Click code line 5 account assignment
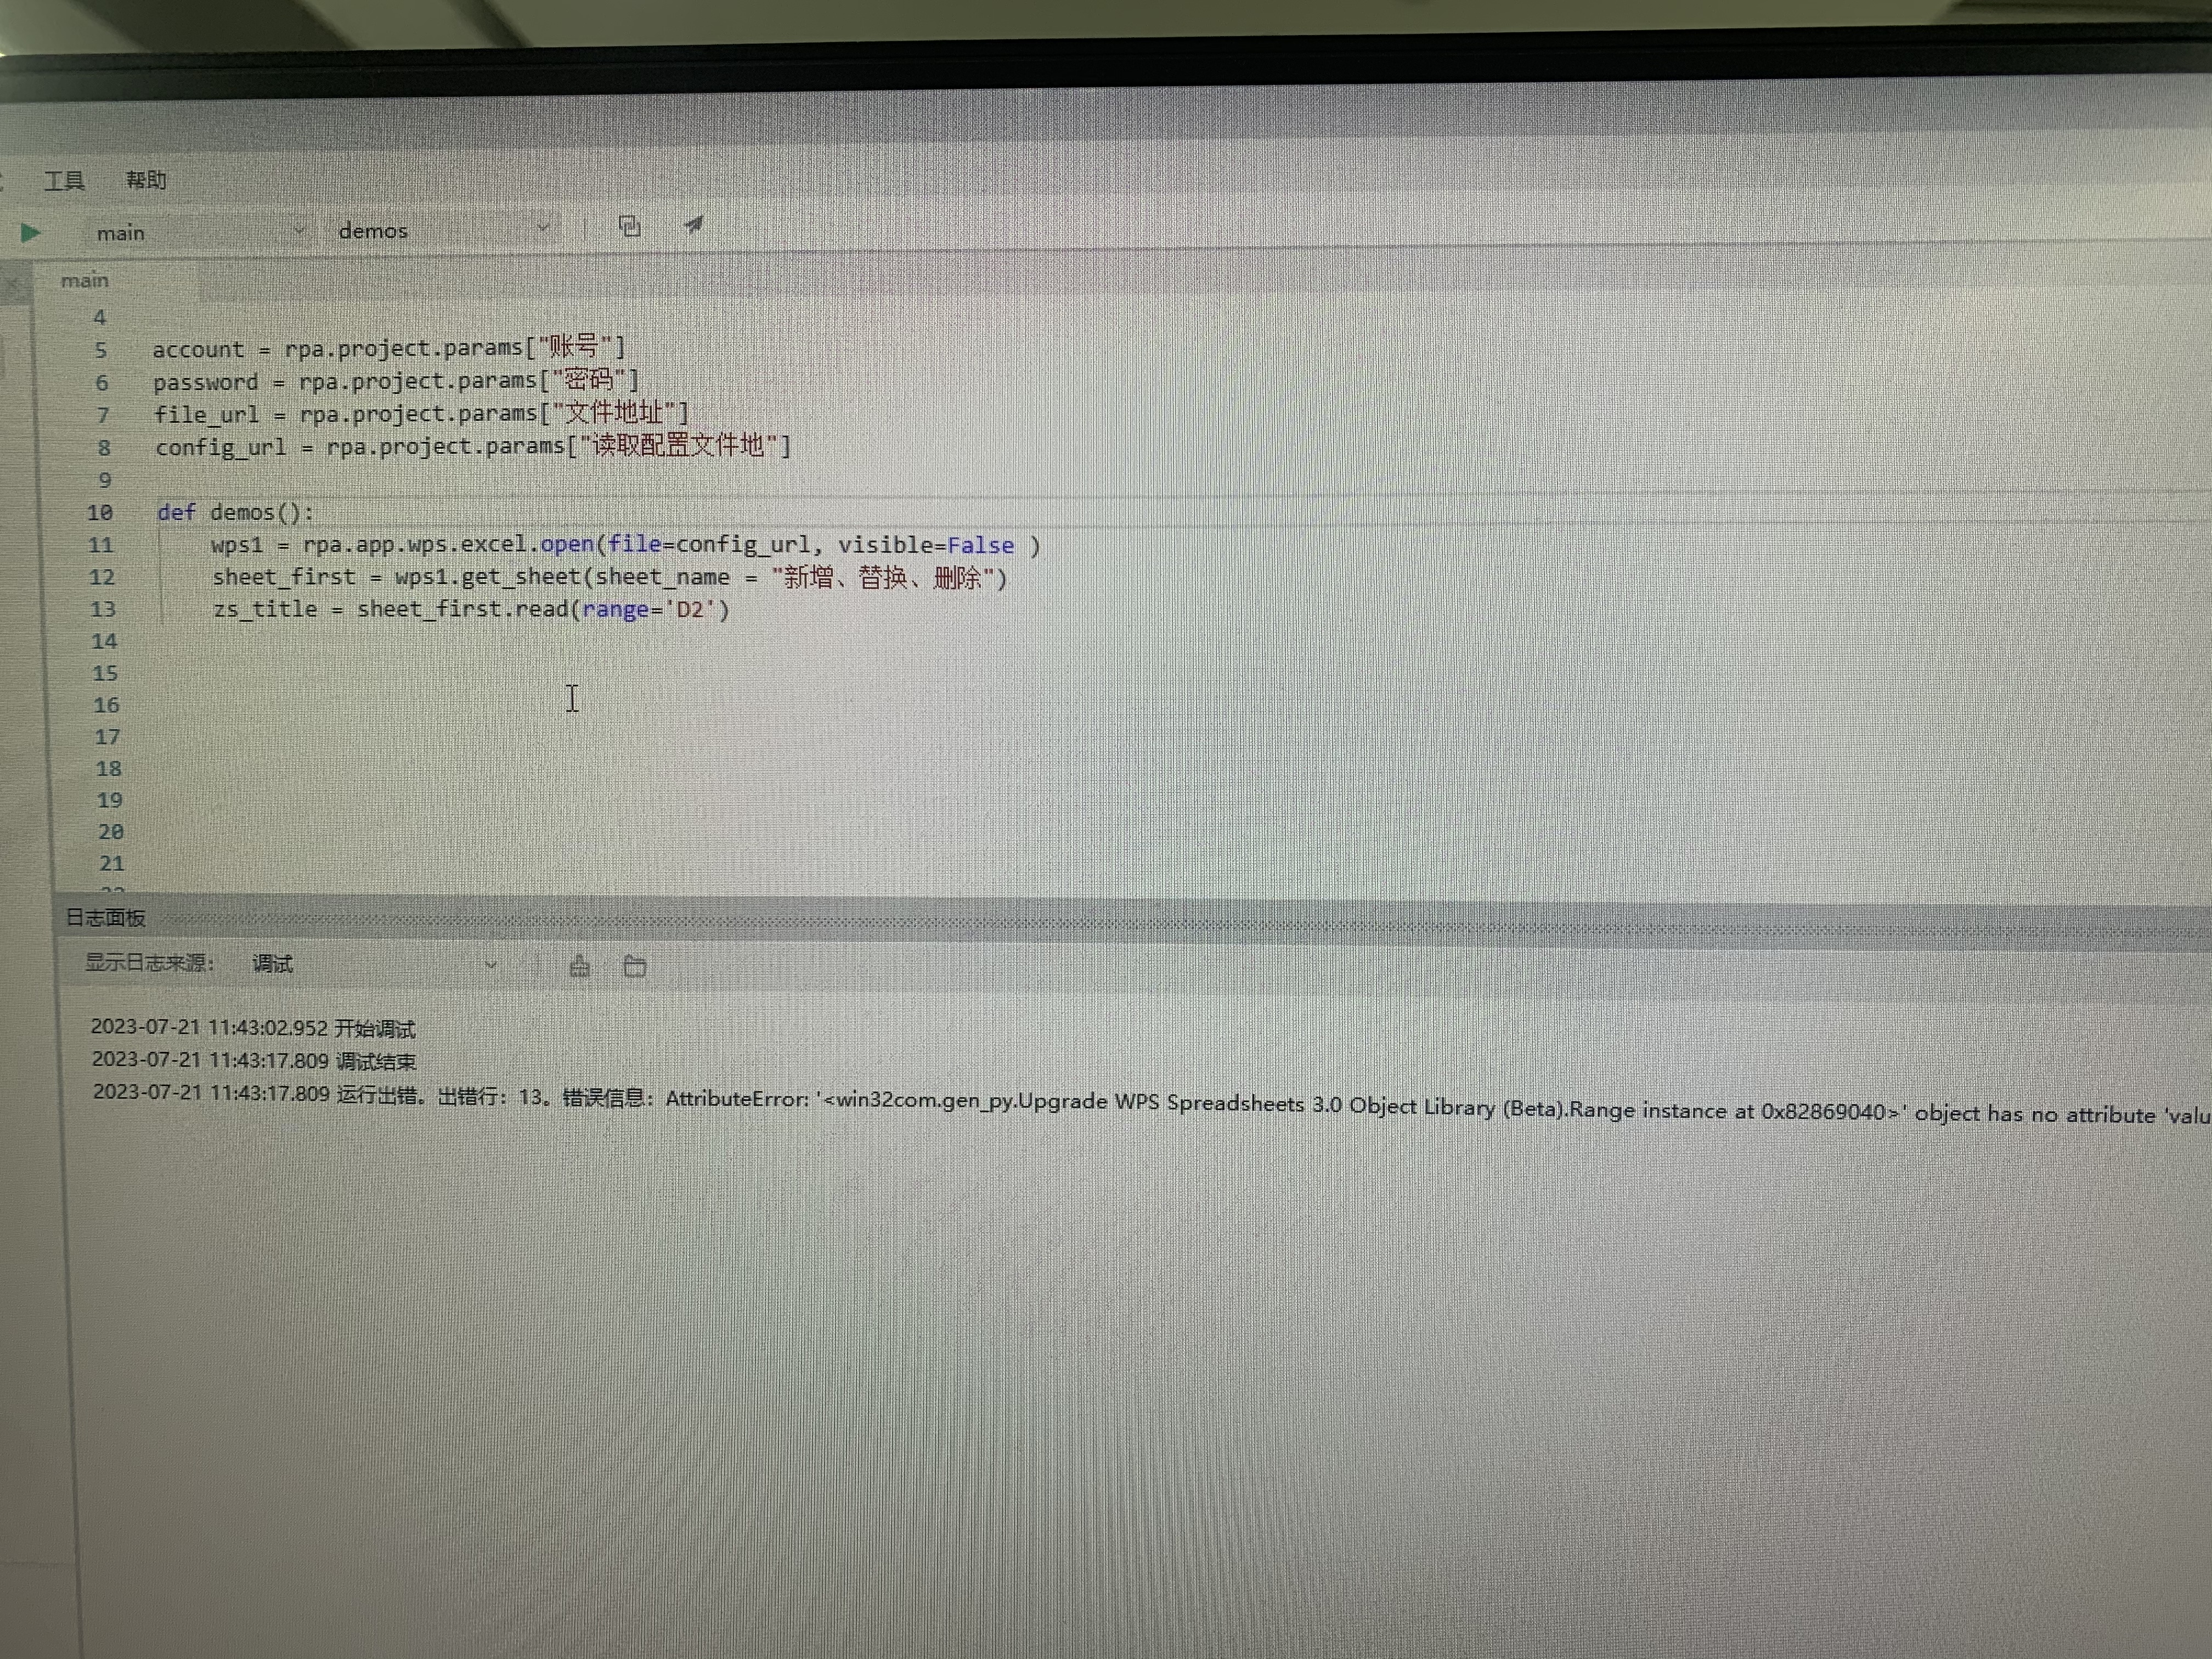This screenshot has width=2212, height=1659. point(389,348)
